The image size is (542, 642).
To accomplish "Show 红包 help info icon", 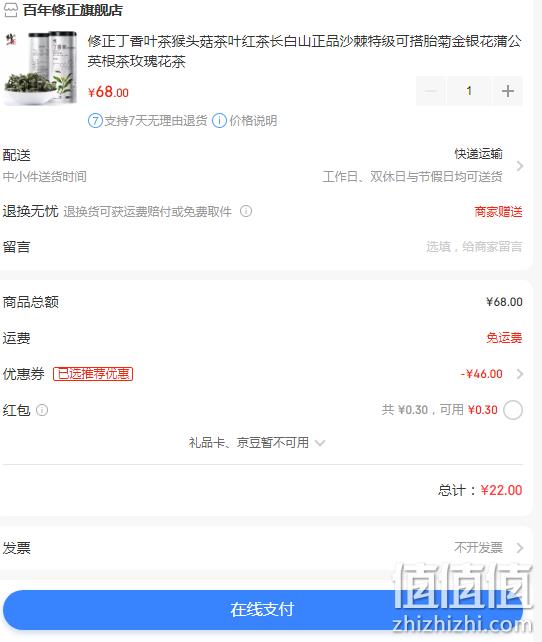I will tap(42, 410).
